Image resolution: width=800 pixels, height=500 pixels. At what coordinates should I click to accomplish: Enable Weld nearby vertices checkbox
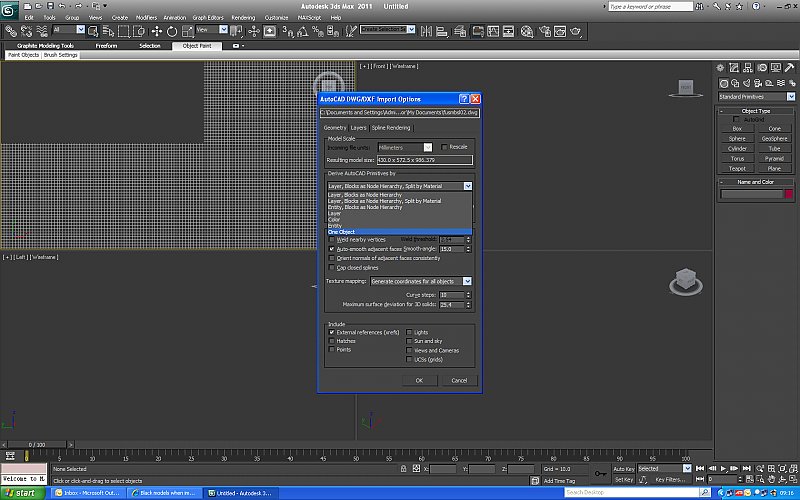(x=332, y=239)
